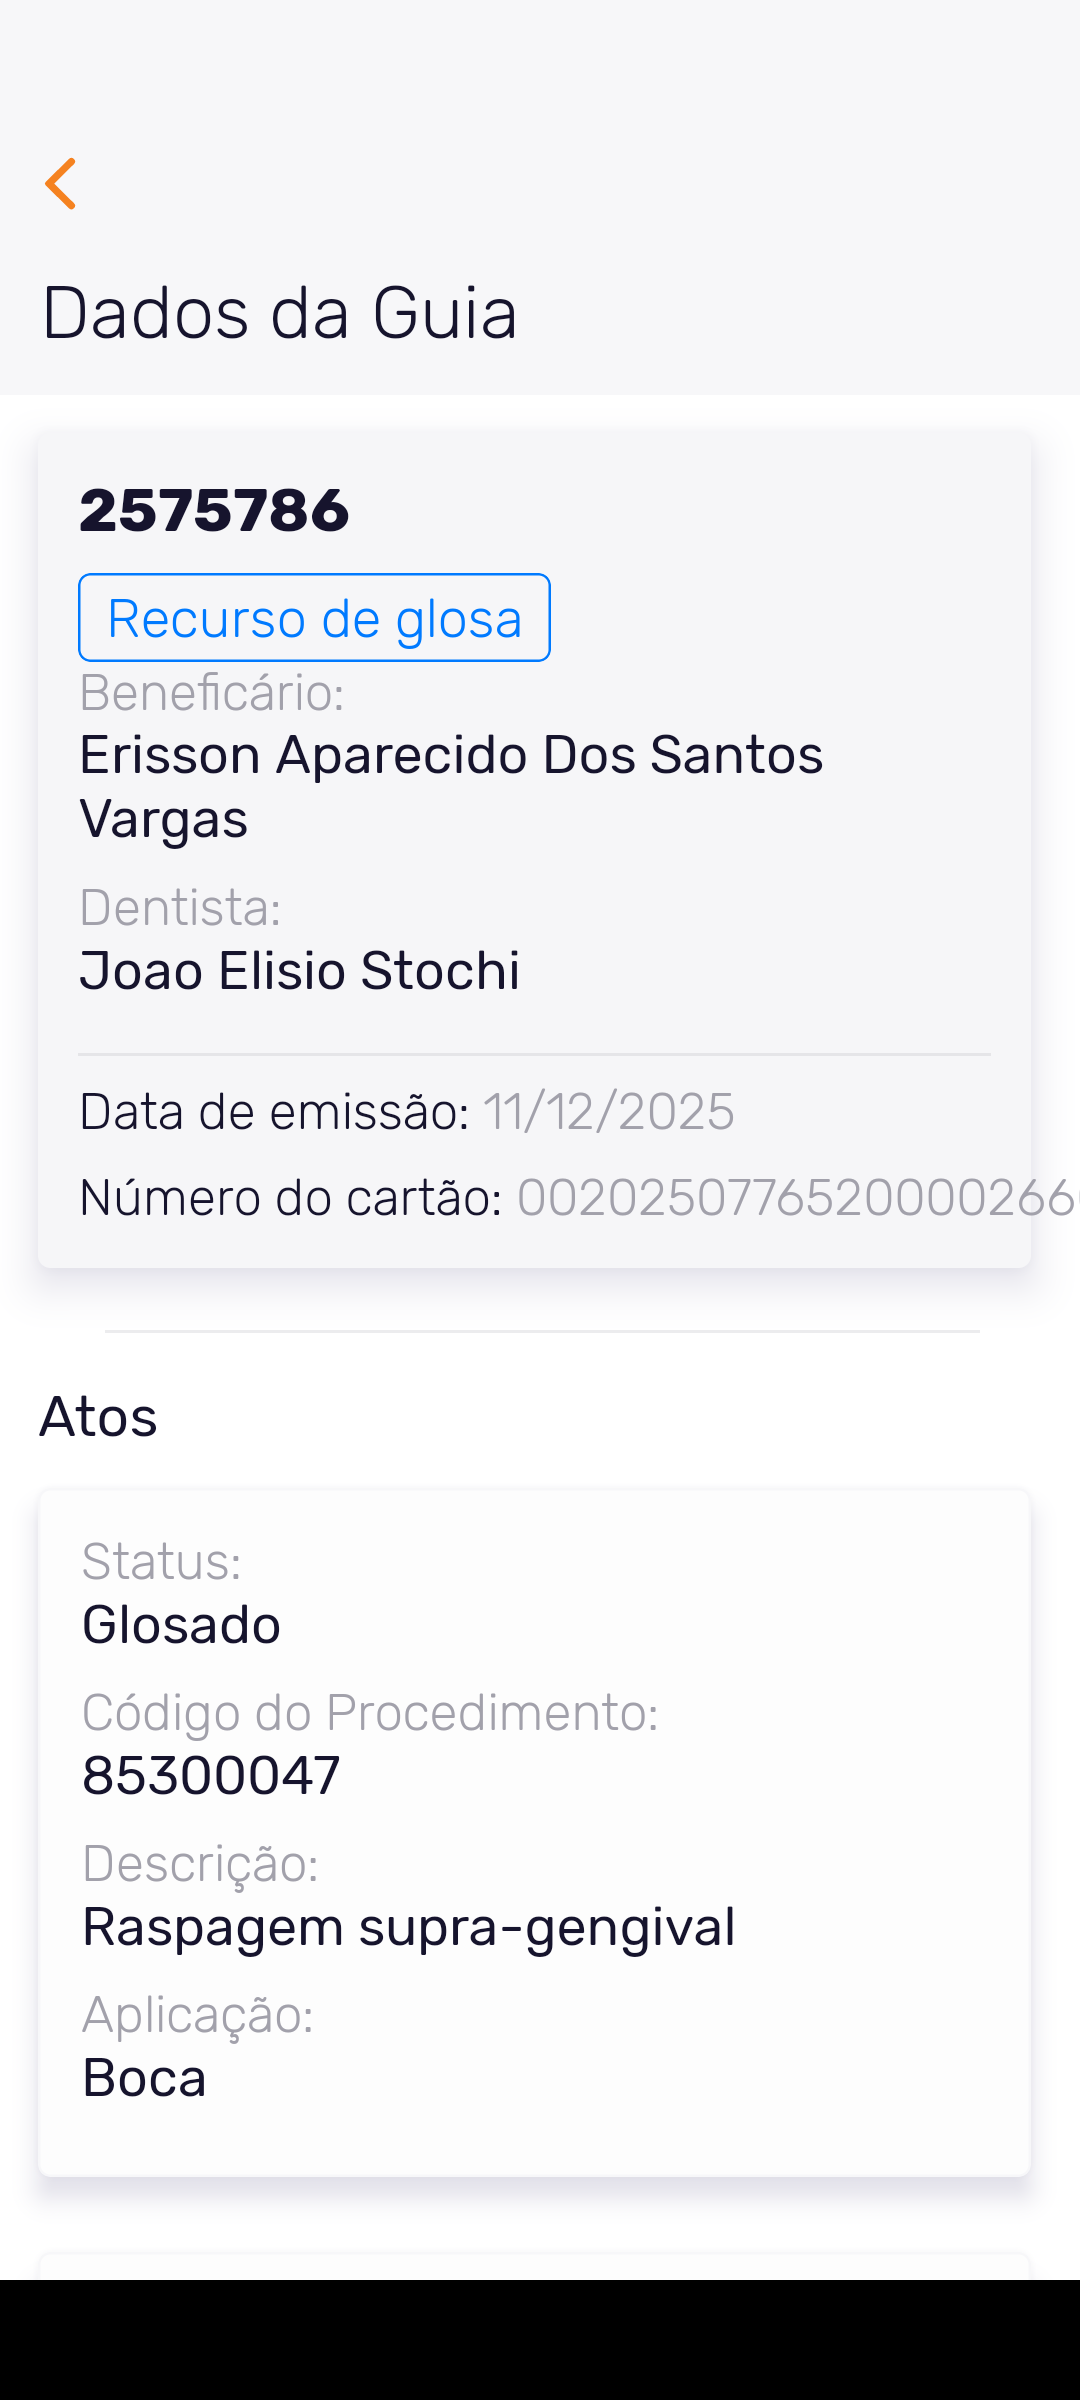Tap the emission date 11/12/2025

609,1112
